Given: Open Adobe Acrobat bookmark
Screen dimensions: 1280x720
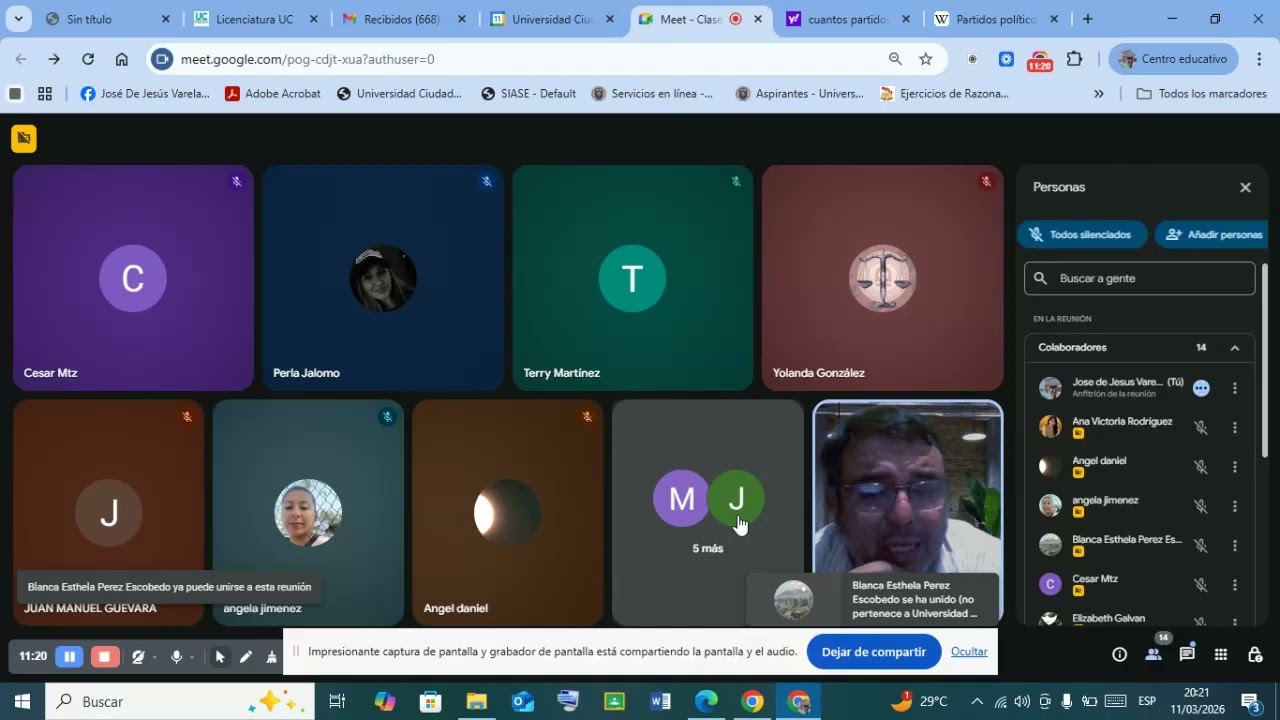Looking at the screenshot, I should (x=272, y=94).
